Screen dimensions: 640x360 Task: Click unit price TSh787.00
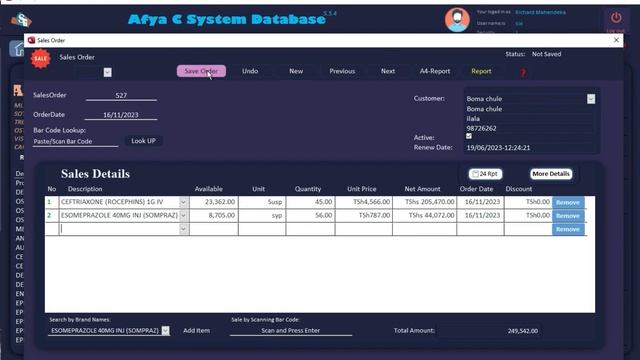coord(364,216)
